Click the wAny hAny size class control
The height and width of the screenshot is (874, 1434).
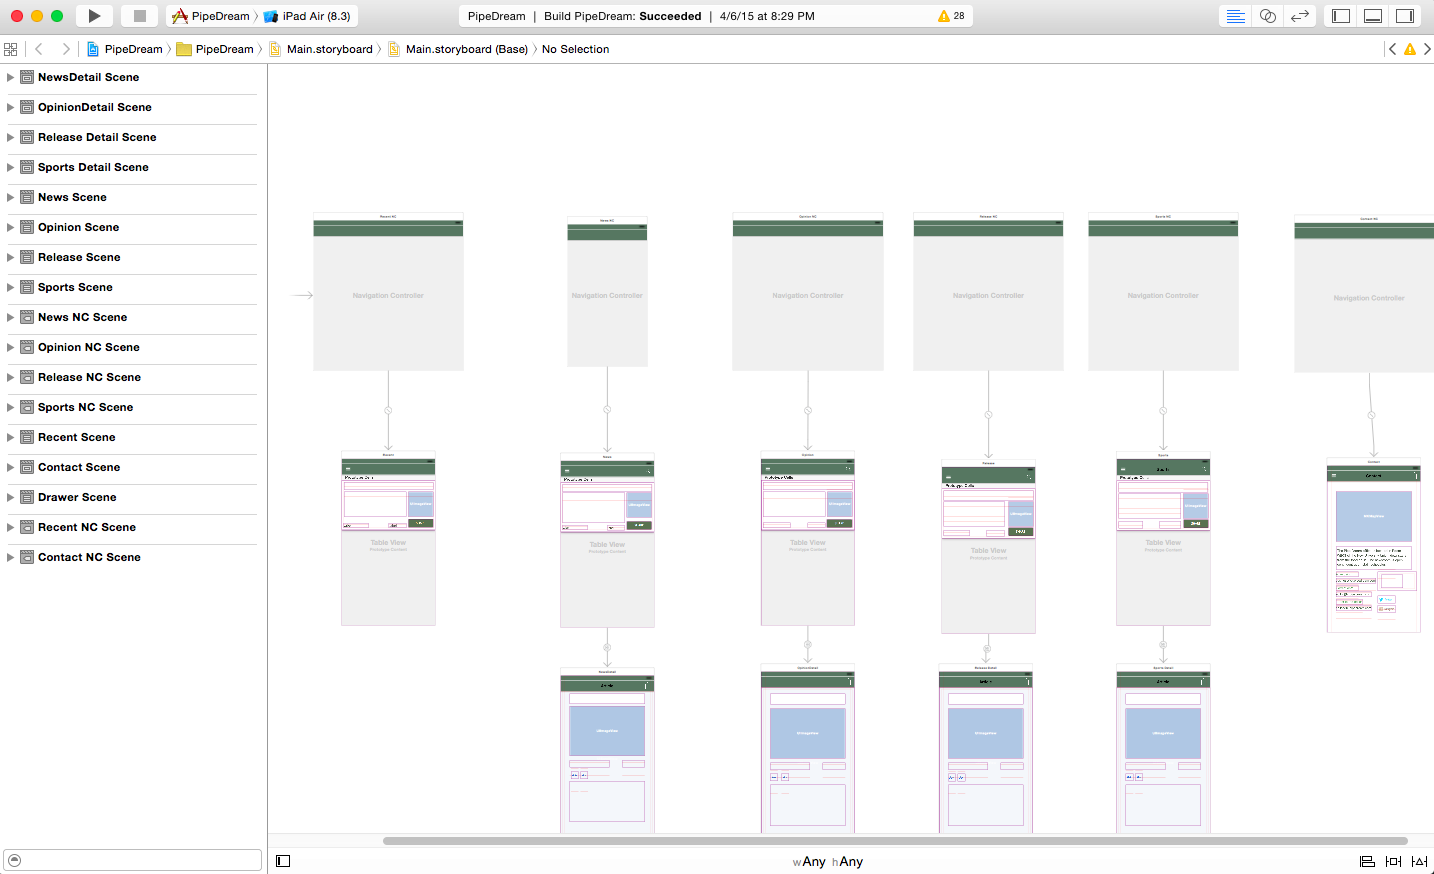tap(827, 861)
